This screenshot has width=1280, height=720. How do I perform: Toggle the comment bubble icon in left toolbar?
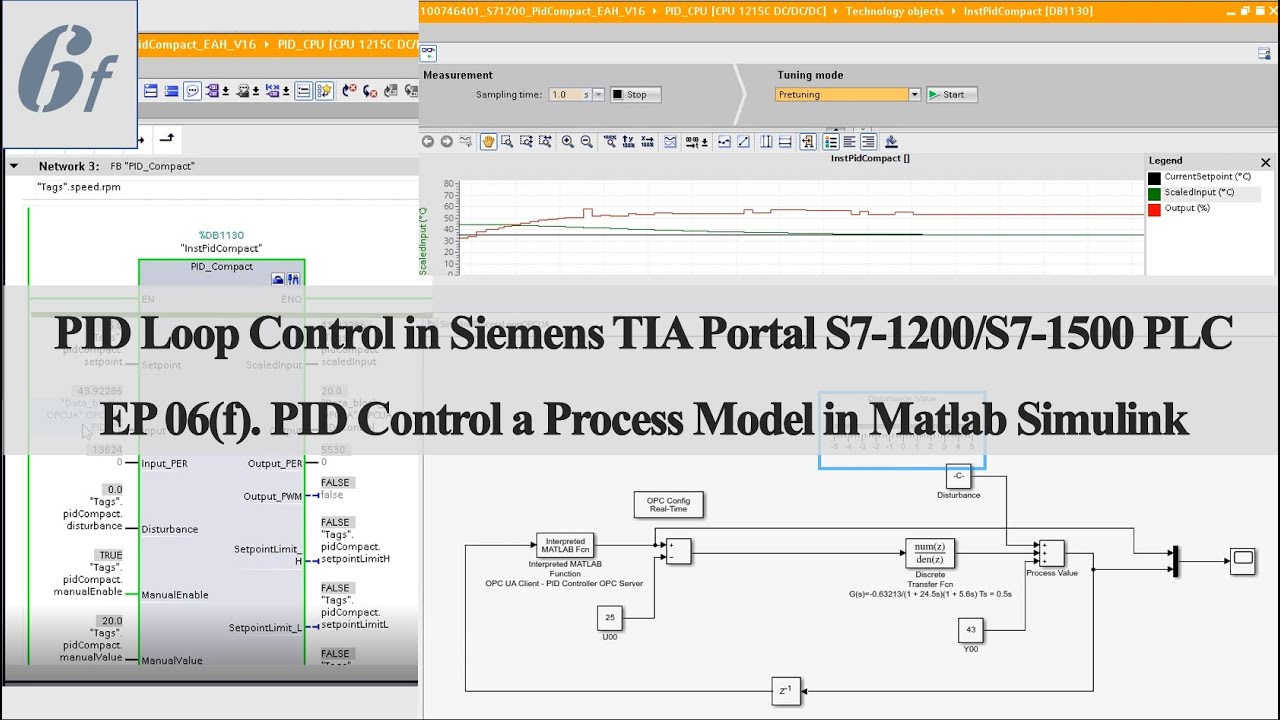[x=192, y=91]
